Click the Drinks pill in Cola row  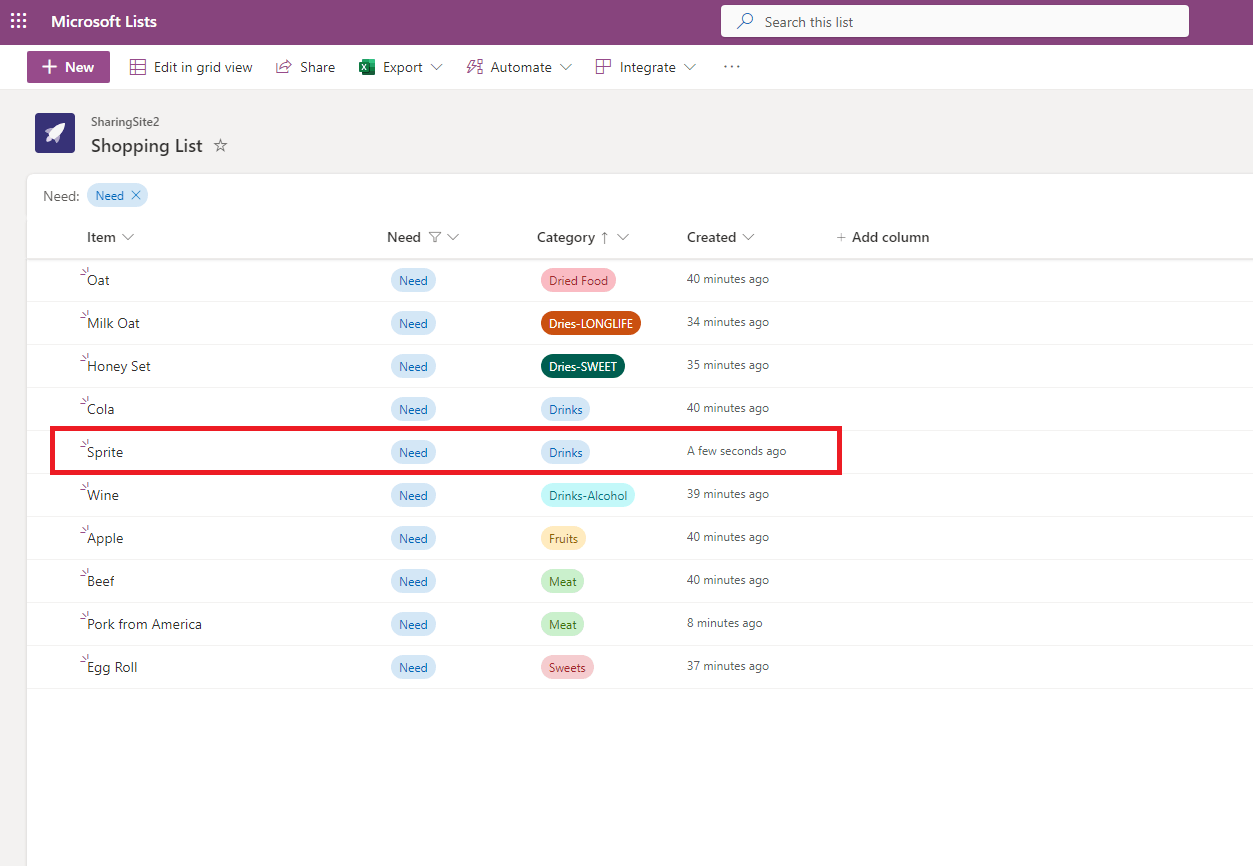click(565, 410)
